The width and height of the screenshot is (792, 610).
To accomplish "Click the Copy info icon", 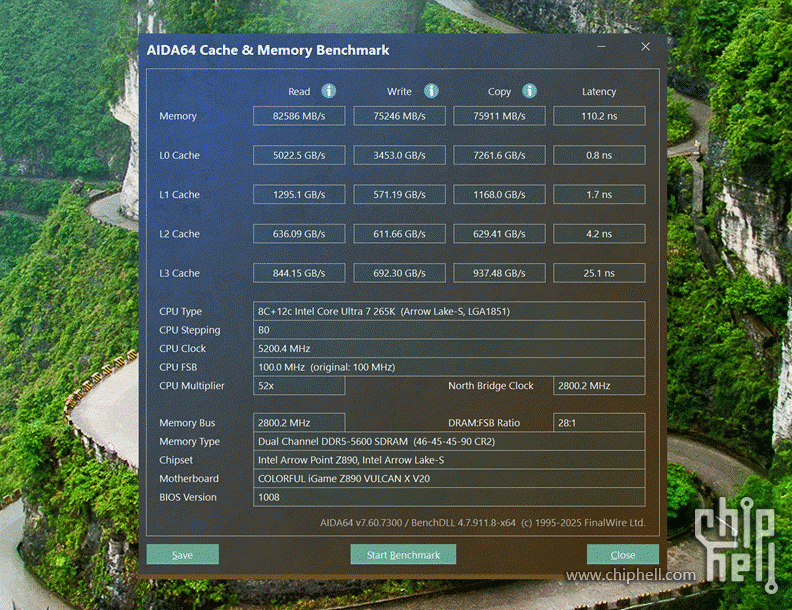I will tap(529, 91).
